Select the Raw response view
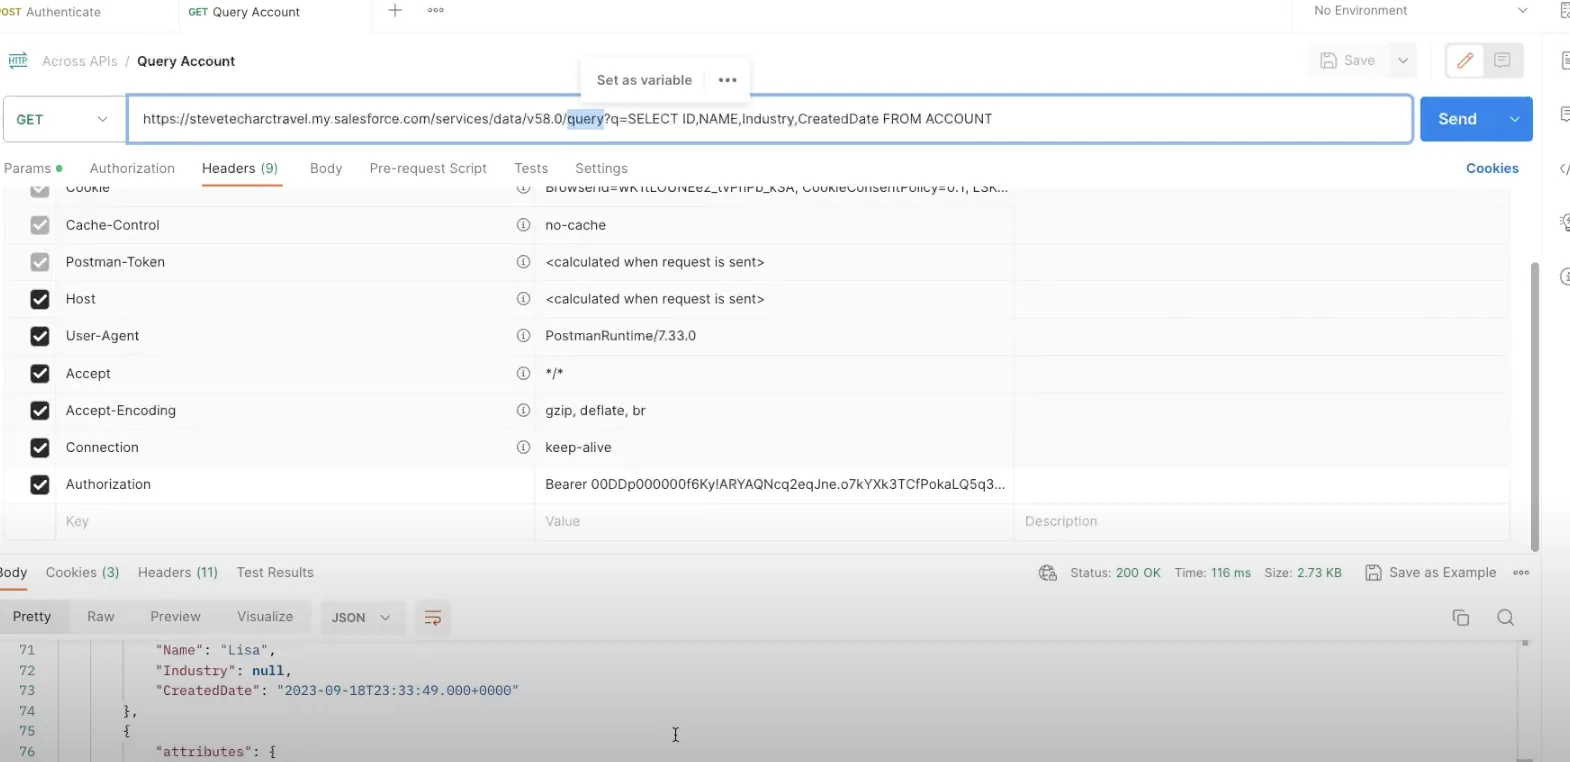This screenshot has width=1570, height=762. tap(101, 617)
